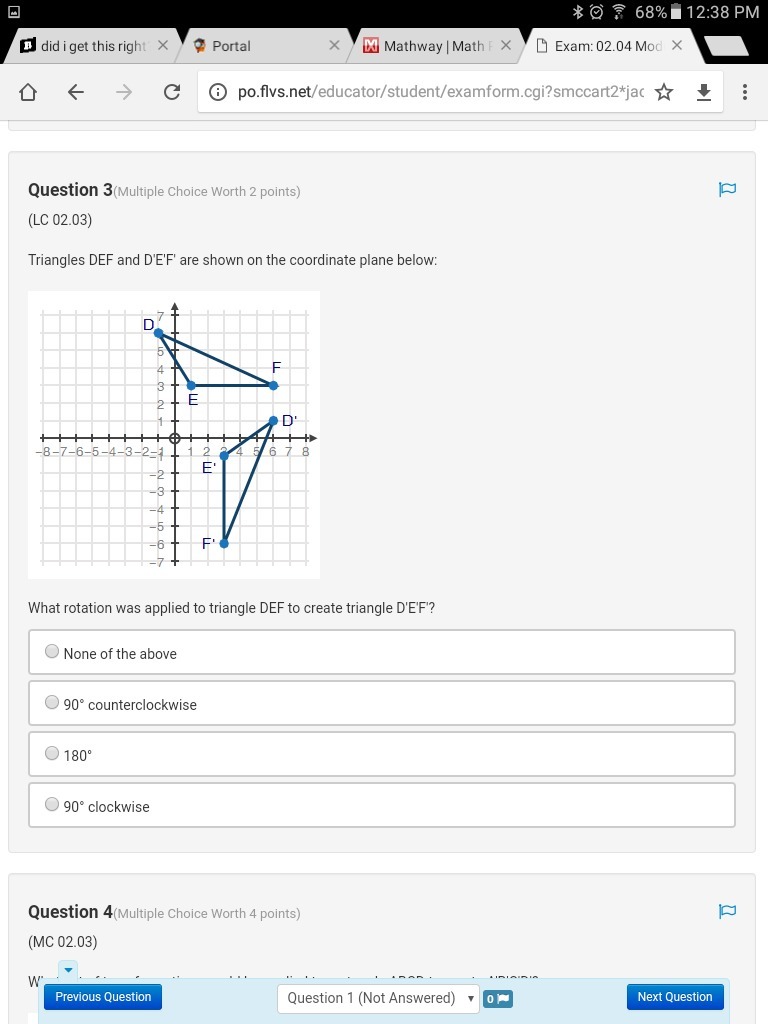The width and height of the screenshot is (768, 1024).
Task: Click the Next Question button
Action: click(x=674, y=997)
